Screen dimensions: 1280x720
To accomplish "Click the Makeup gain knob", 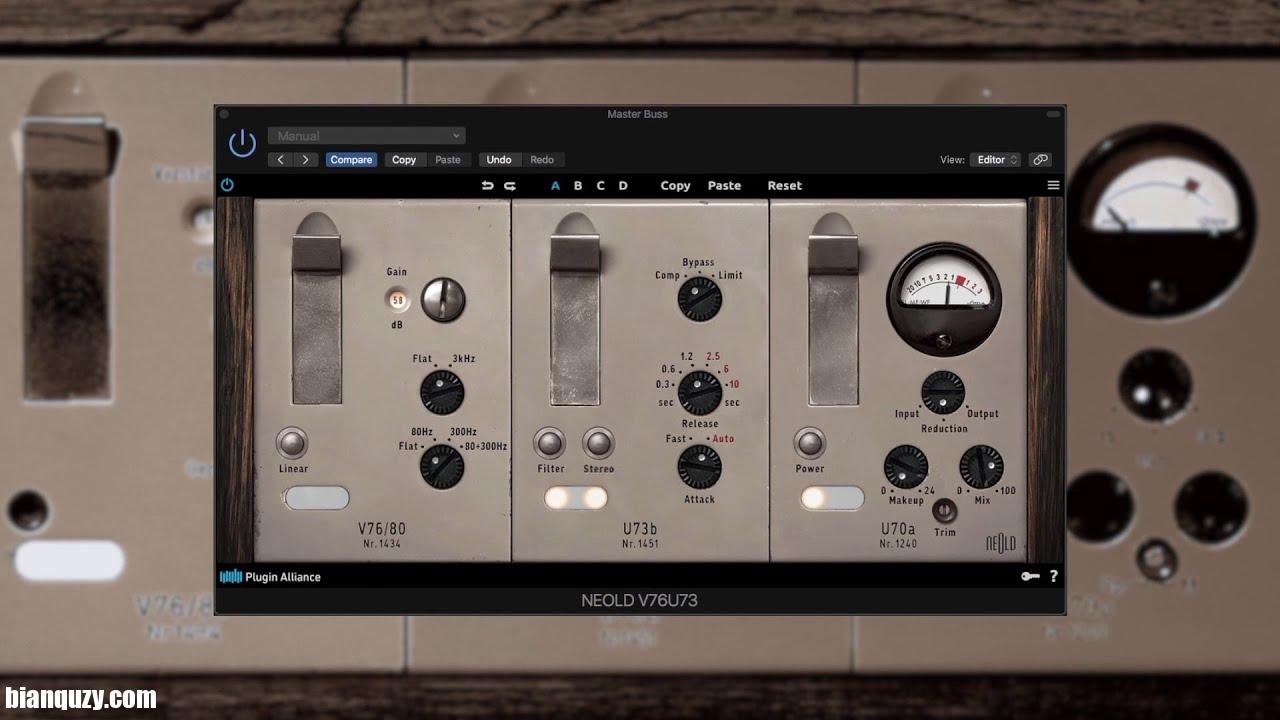I will pyautogui.click(x=906, y=467).
